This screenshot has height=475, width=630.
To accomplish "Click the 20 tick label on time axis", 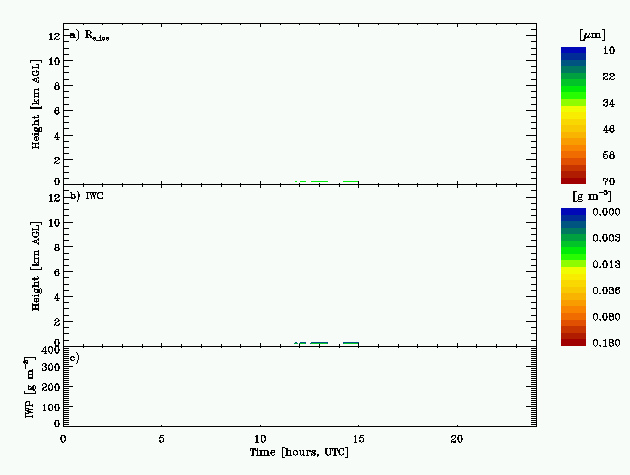I will pyautogui.click(x=457, y=439).
